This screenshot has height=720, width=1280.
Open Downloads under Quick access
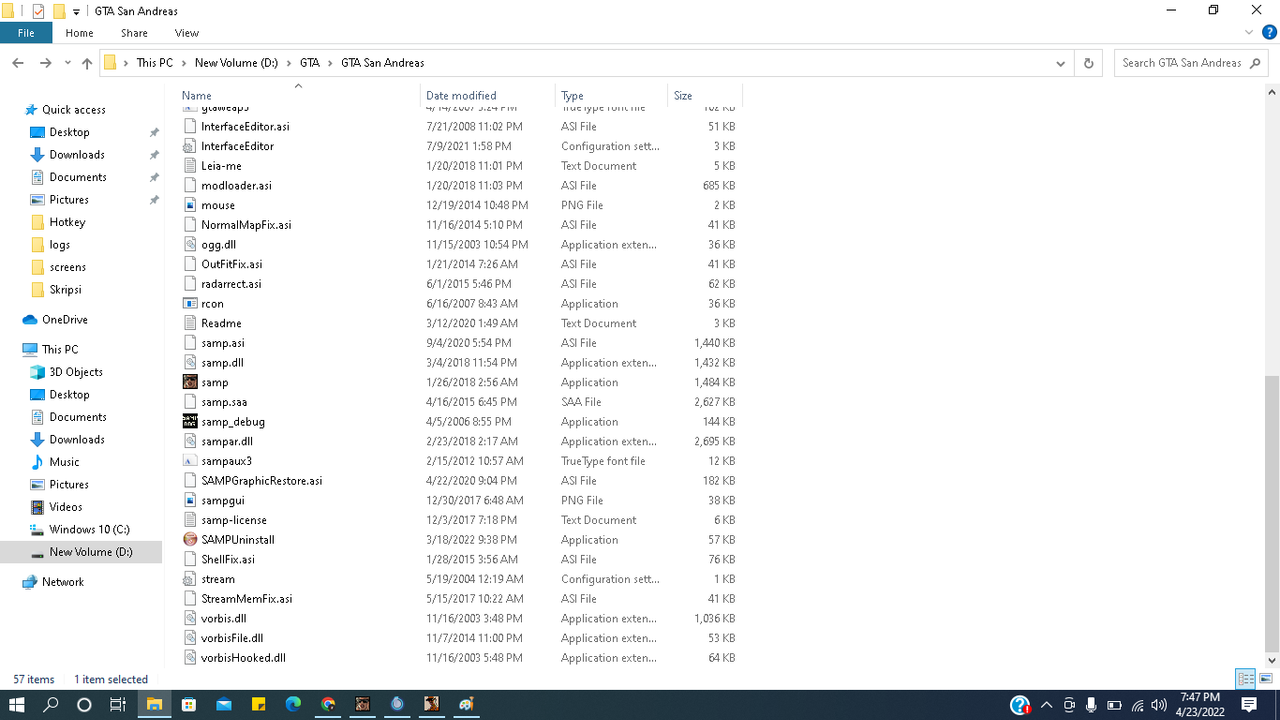click(77, 155)
